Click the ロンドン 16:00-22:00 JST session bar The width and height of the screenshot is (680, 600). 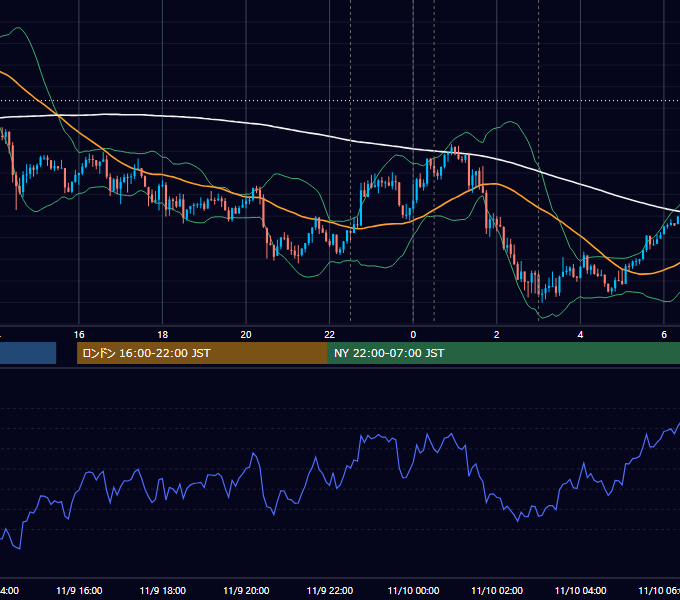coord(202,353)
